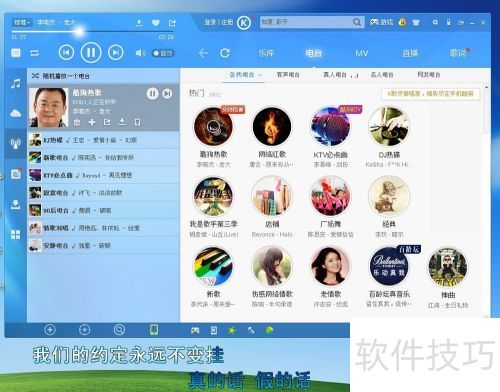Skip to next song in 酷狗热歌 station
This screenshot has height=392, width=500.
[167, 94]
